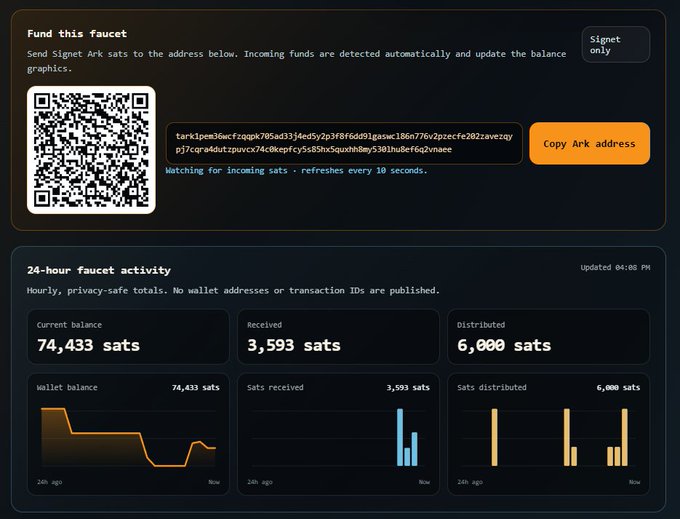Click the Send Signet Ark sats instruction text
680x519 pixels.
(297, 61)
